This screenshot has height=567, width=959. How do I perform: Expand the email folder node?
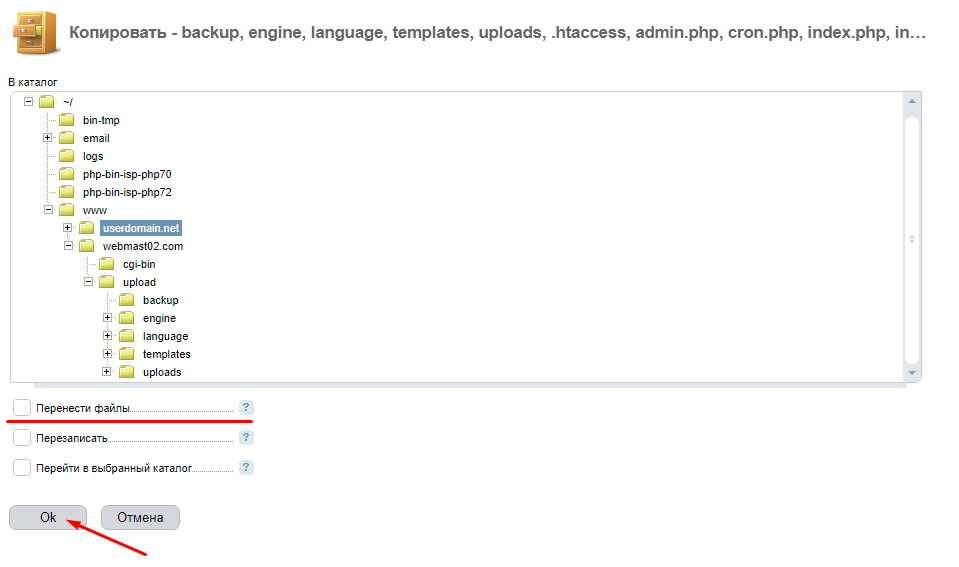pyautogui.click(x=47, y=138)
